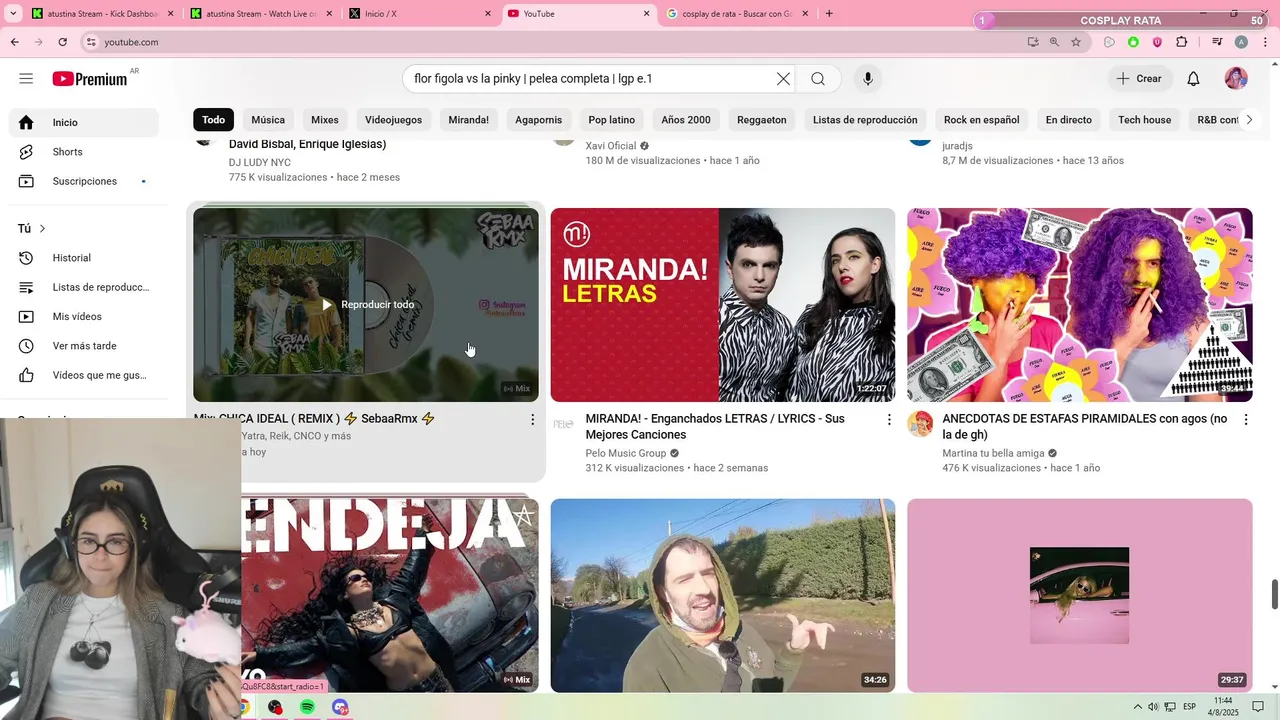
Task: Open Listas de reproducción in the sidebar
Action: click(84, 287)
